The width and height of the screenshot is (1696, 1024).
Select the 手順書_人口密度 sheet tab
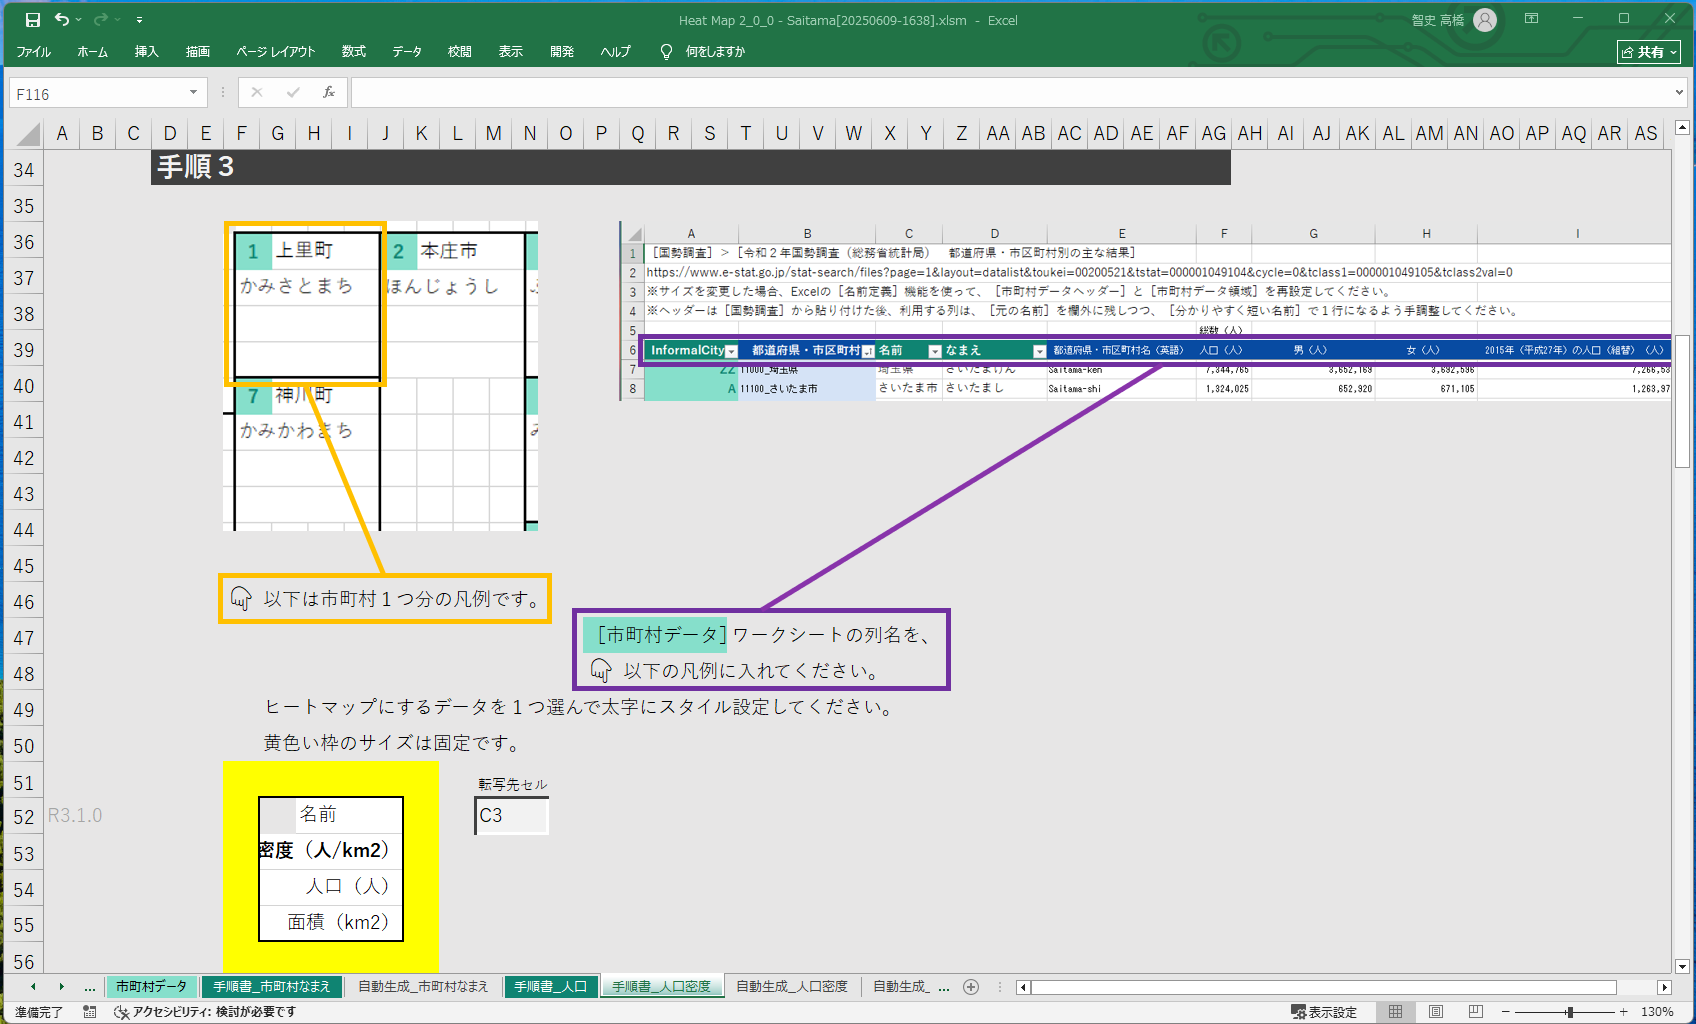pyautogui.click(x=661, y=987)
